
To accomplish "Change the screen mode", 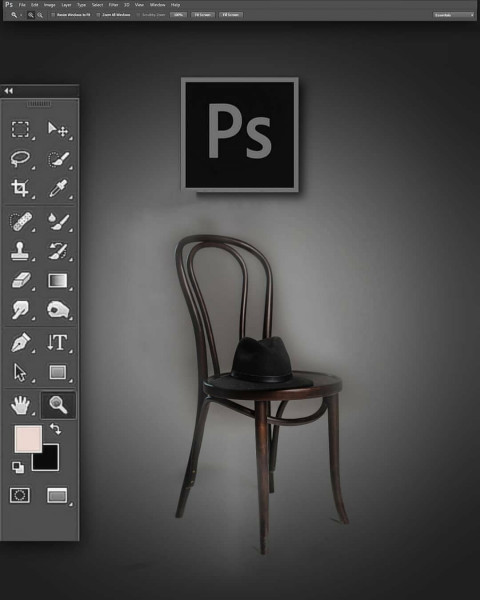I will point(57,495).
